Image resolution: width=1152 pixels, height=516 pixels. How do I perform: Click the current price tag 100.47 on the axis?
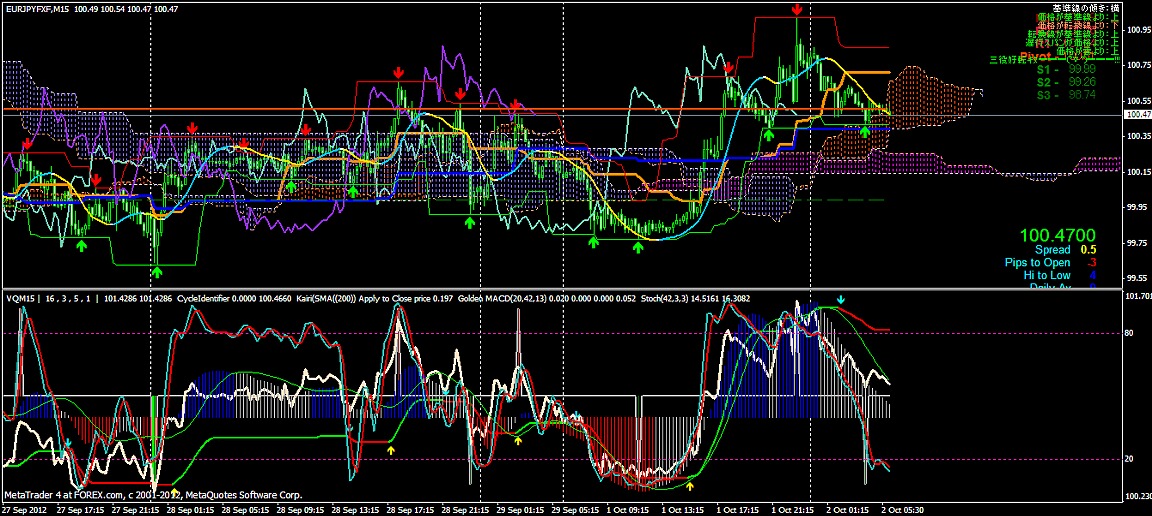[1137, 115]
